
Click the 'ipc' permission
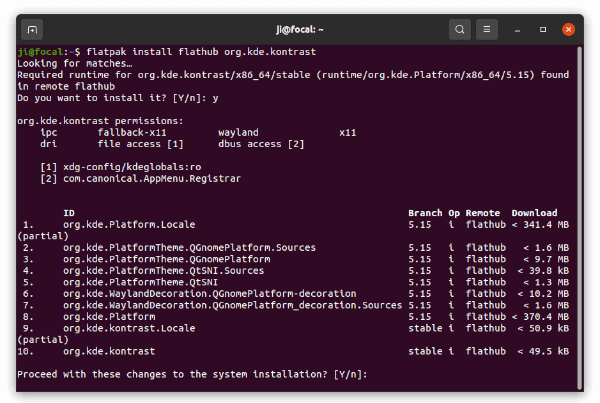pos(49,132)
